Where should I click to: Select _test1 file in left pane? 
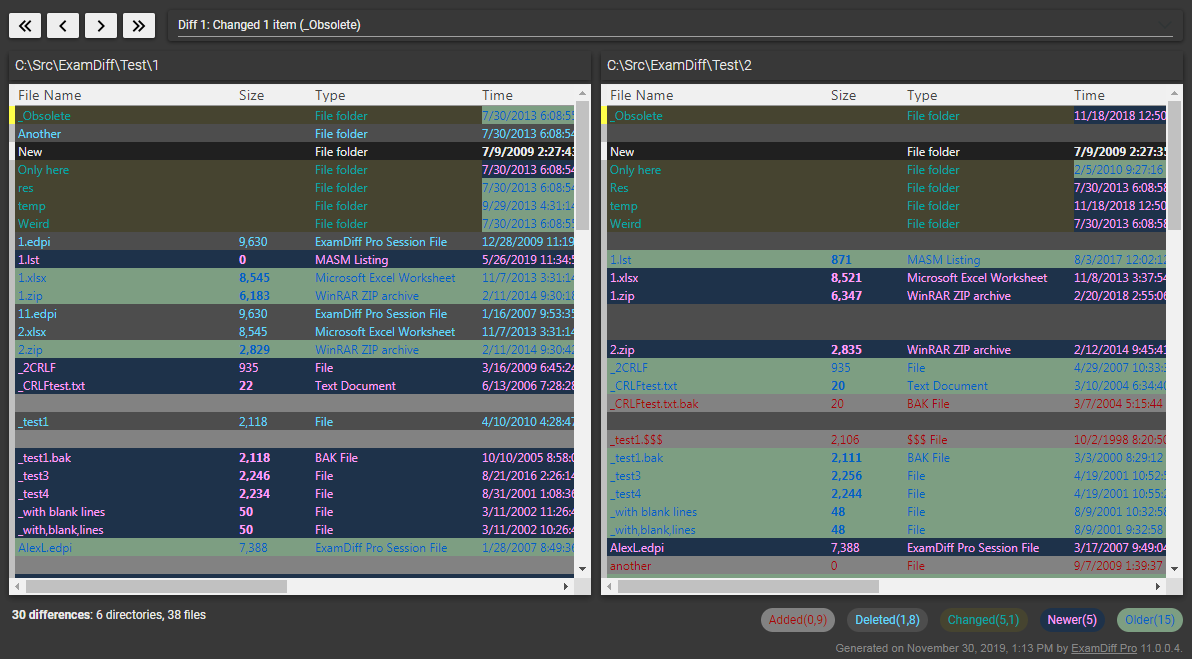(x=293, y=422)
